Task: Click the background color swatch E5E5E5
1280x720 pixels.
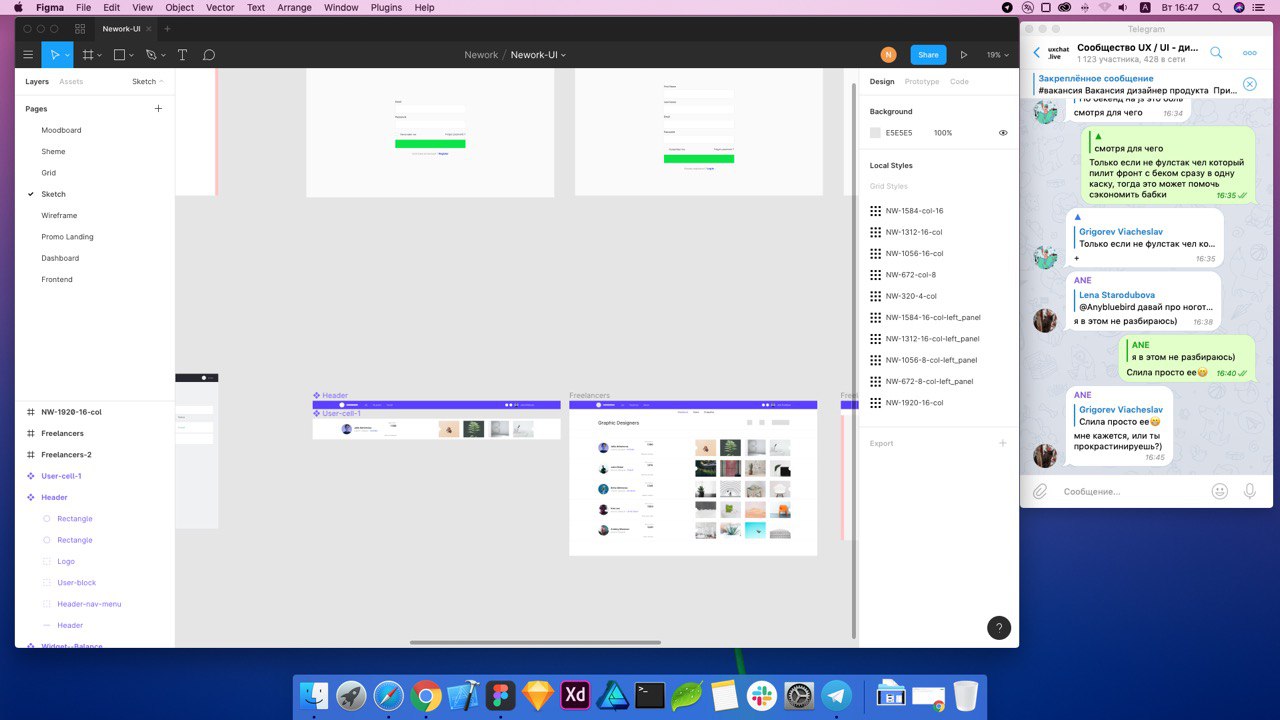Action: [x=875, y=133]
